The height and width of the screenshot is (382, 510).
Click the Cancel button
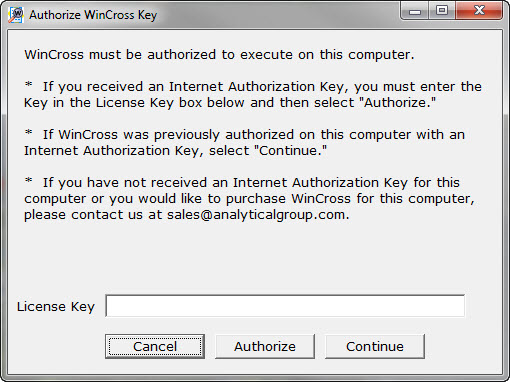[155, 346]
